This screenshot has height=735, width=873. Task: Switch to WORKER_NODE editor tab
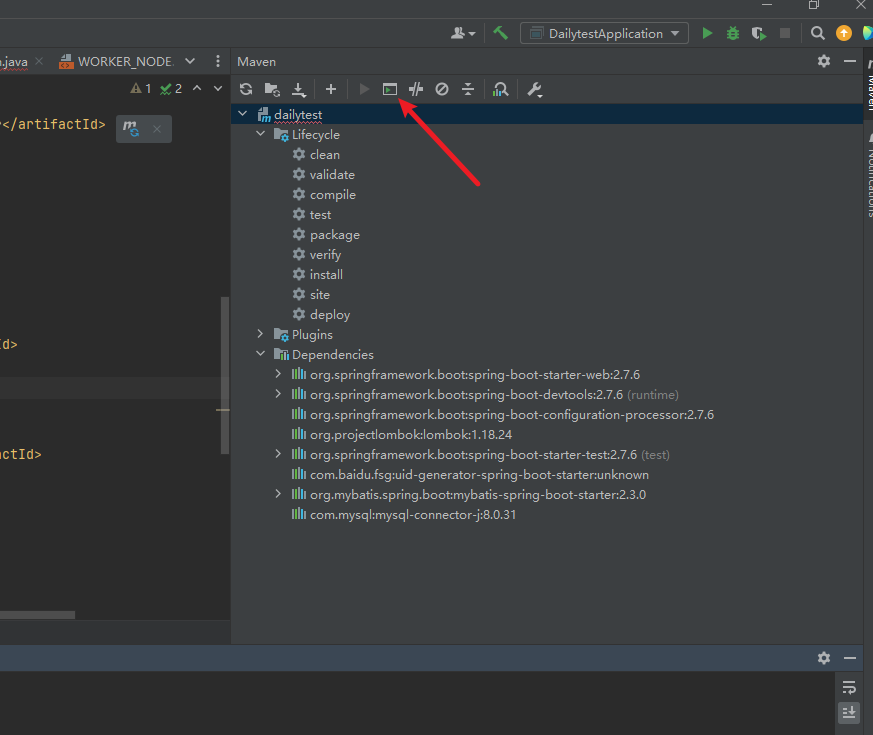pyautogui.click(x=125, y=61)
